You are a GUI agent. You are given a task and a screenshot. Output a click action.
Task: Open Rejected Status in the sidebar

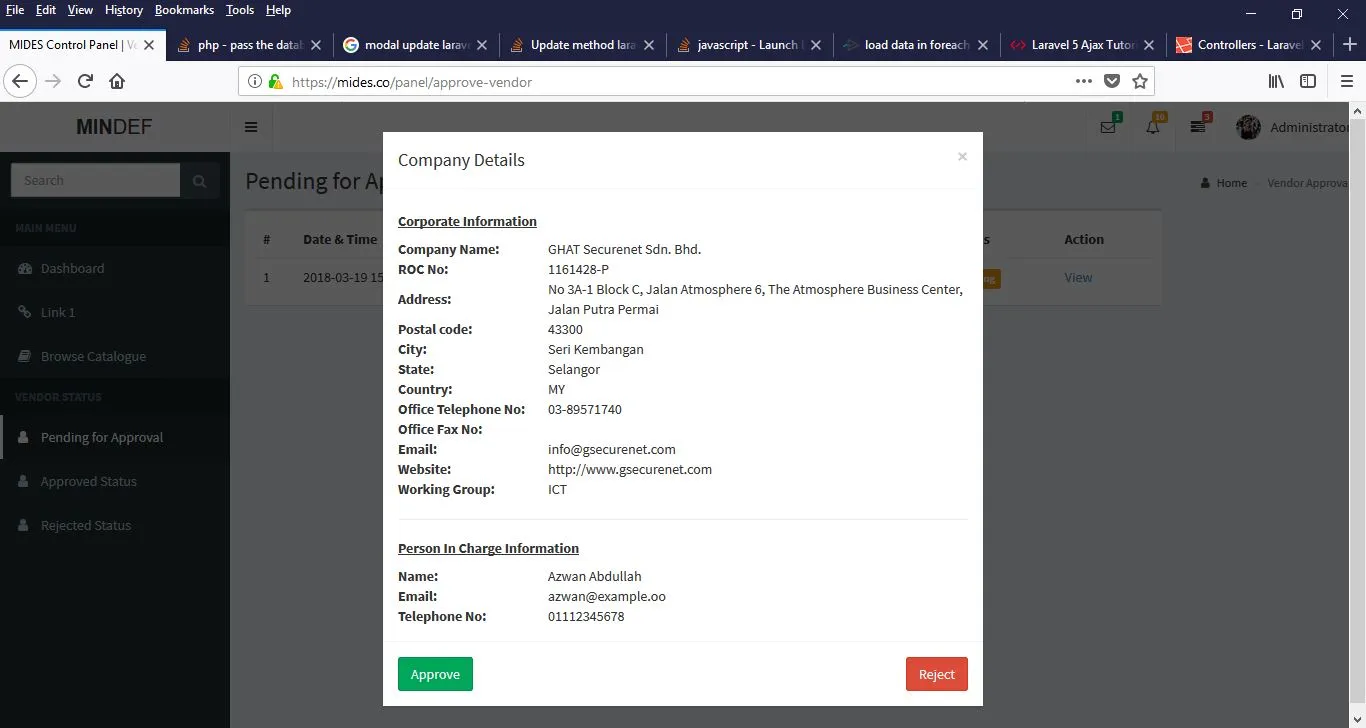tap(115, 526)
